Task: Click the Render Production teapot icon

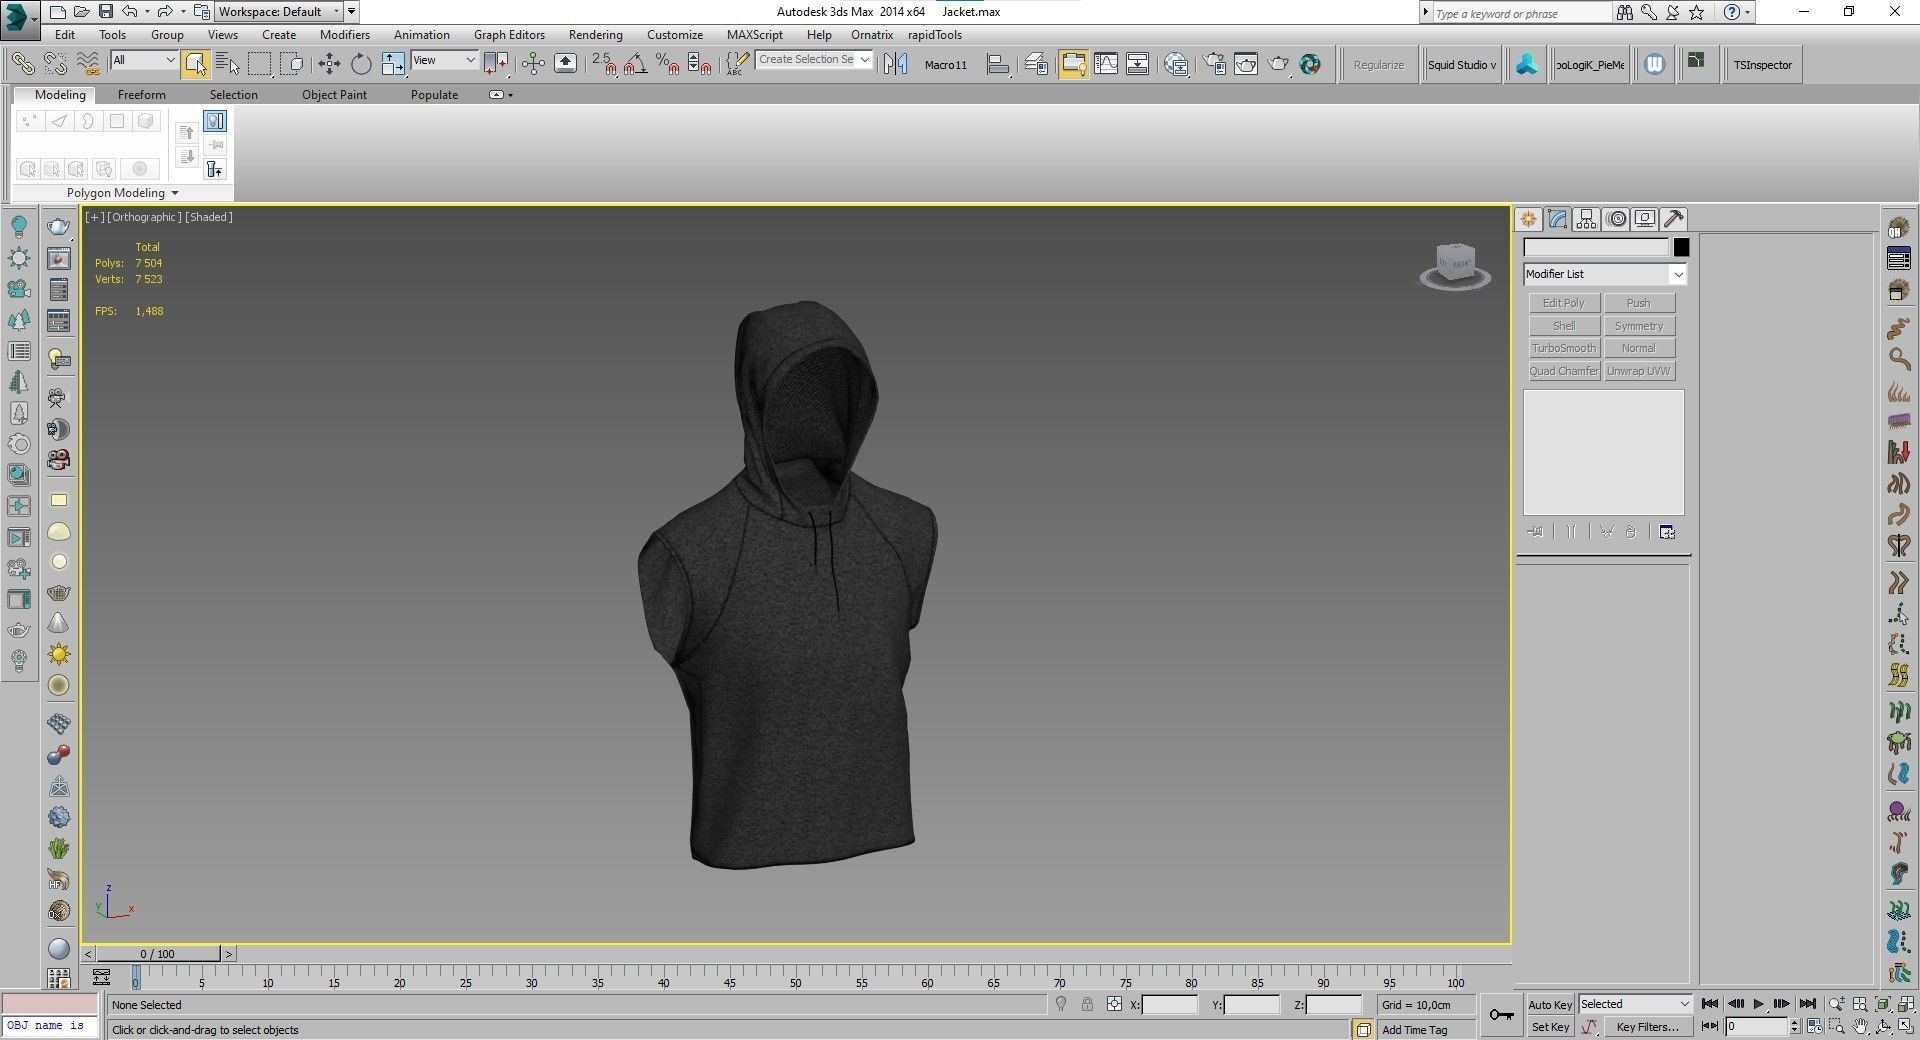Action: [x=1279, y=65]
